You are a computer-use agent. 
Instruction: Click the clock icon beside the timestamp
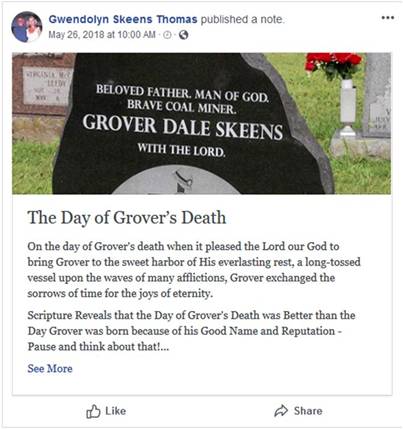click(167, 35)
